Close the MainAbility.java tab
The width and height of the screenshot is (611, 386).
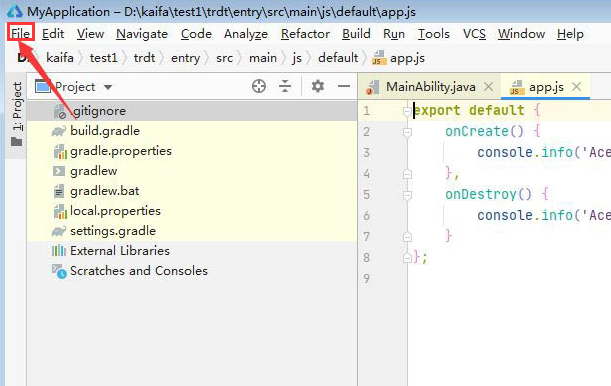(x=488, y=86)
